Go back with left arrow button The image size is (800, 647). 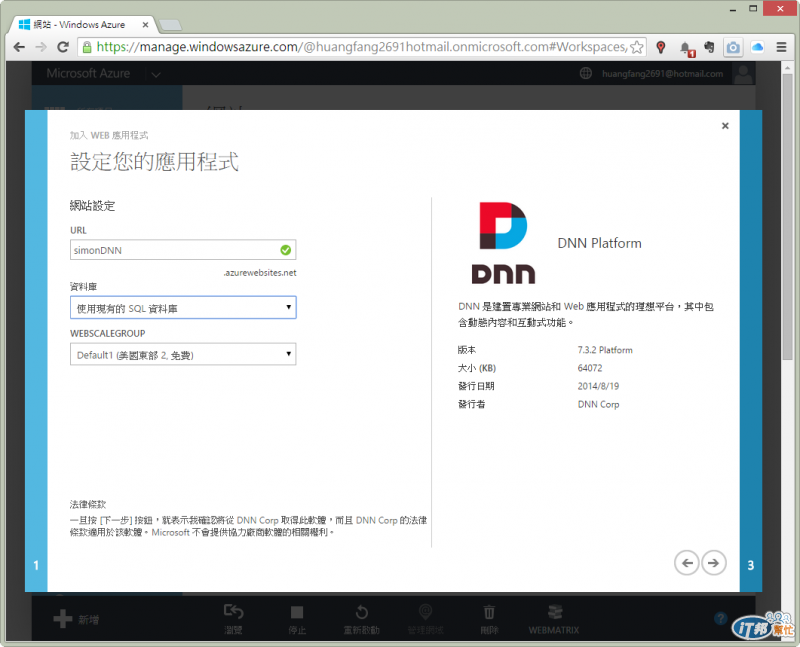point(687,563)
